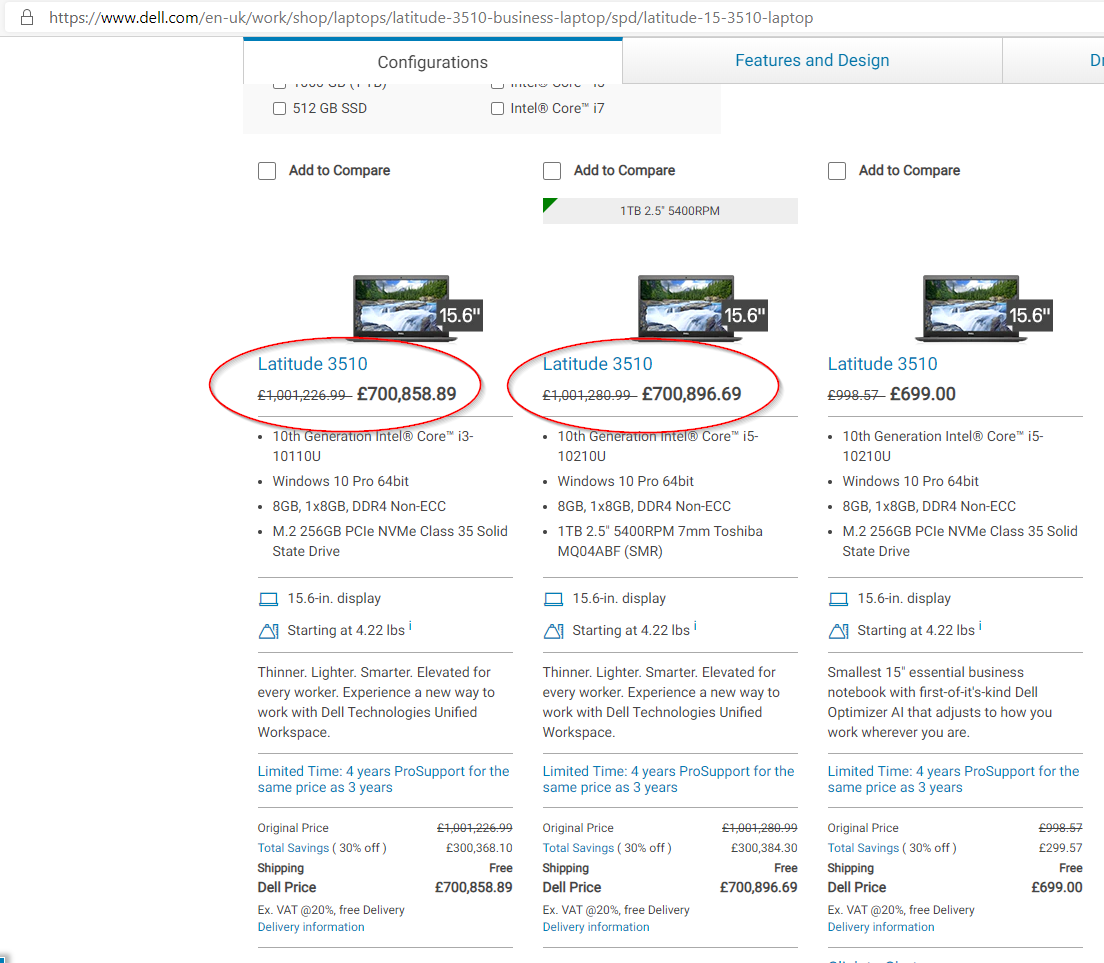Click display icon in the £699.00 card
The width and height of the screenshot is (1104, 963).
(x=839, y=599)
